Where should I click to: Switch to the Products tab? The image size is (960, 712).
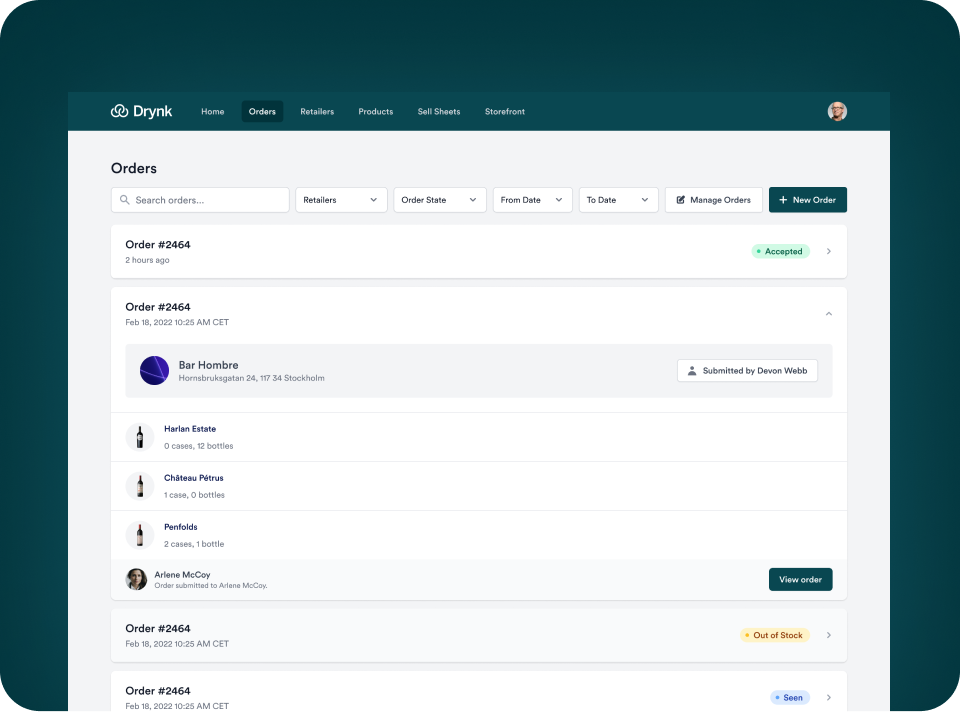click(376, 111)
